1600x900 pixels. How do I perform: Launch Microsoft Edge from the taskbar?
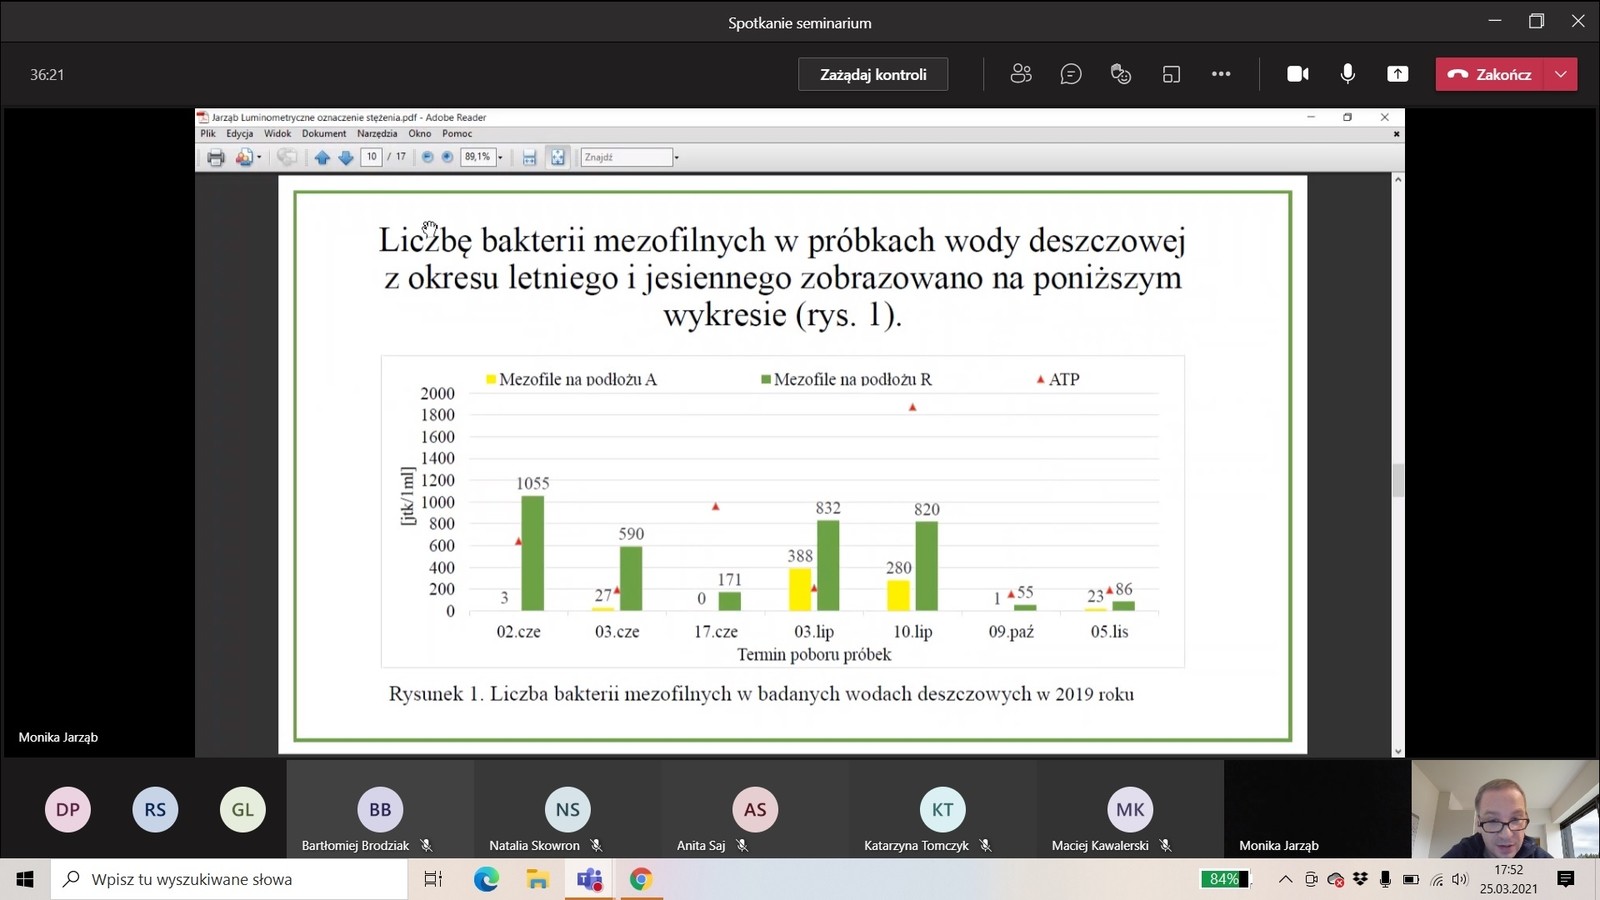point(486,879)
